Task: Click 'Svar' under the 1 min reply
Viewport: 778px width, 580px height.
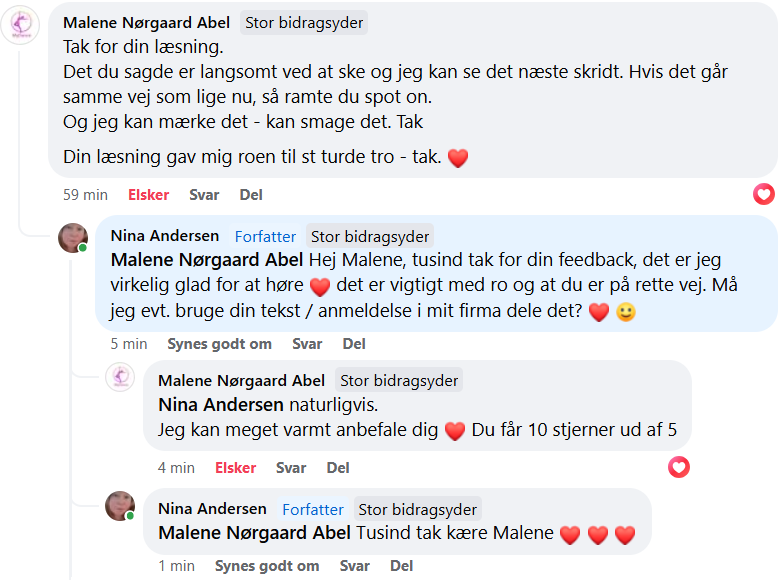Action: tap(355, 565)
